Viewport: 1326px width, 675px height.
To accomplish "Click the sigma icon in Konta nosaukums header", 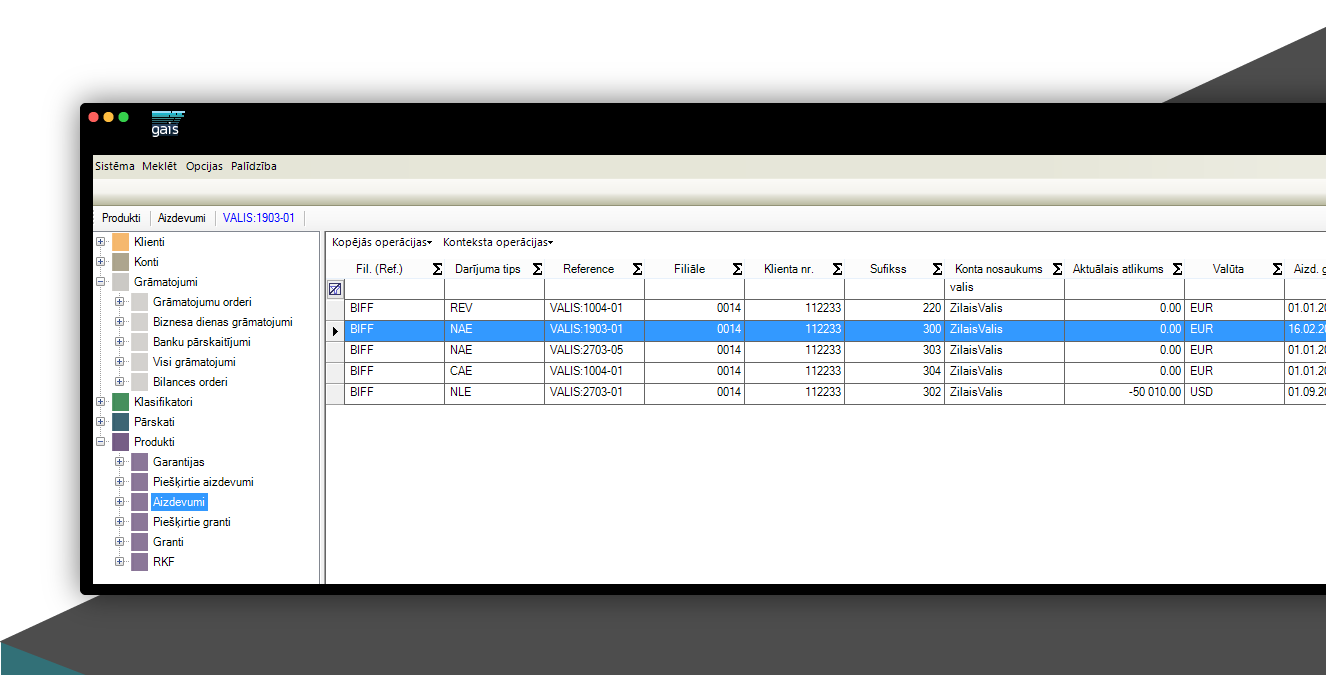I will pos(1057,269).
